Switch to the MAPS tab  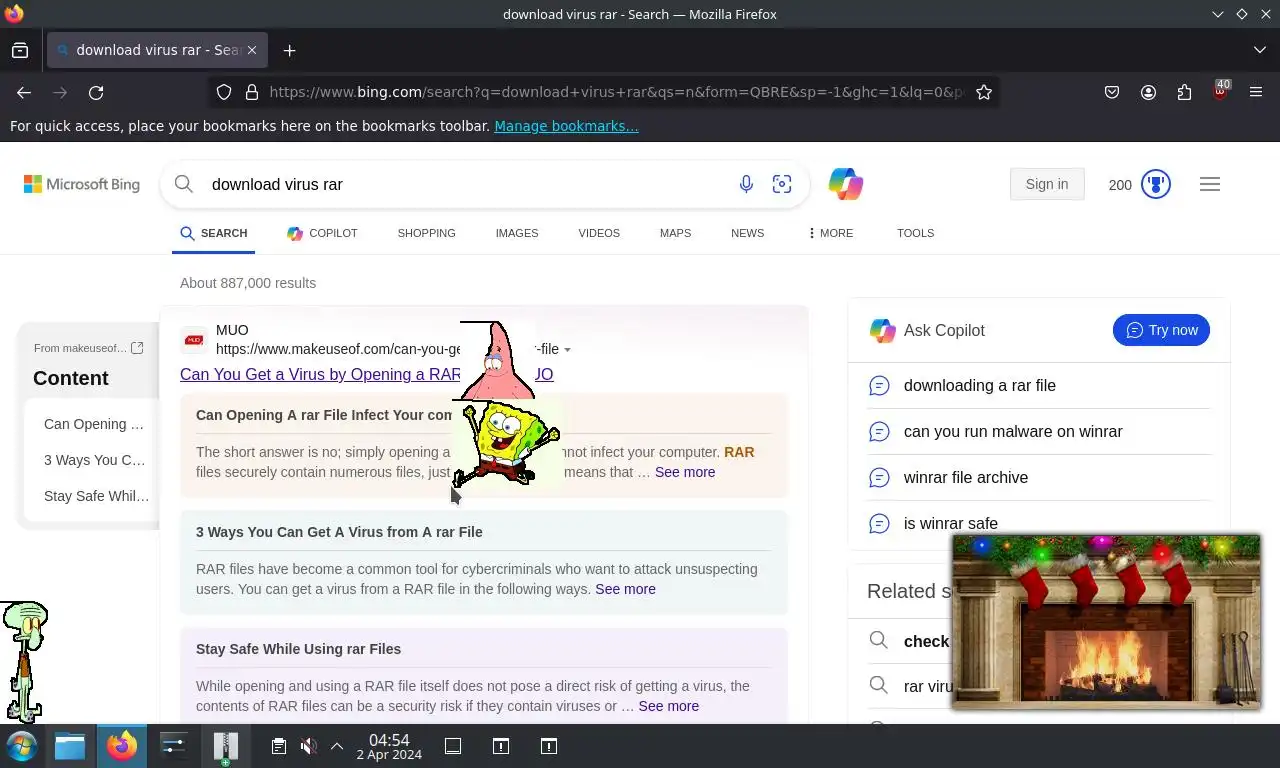(x=675, y=233)
